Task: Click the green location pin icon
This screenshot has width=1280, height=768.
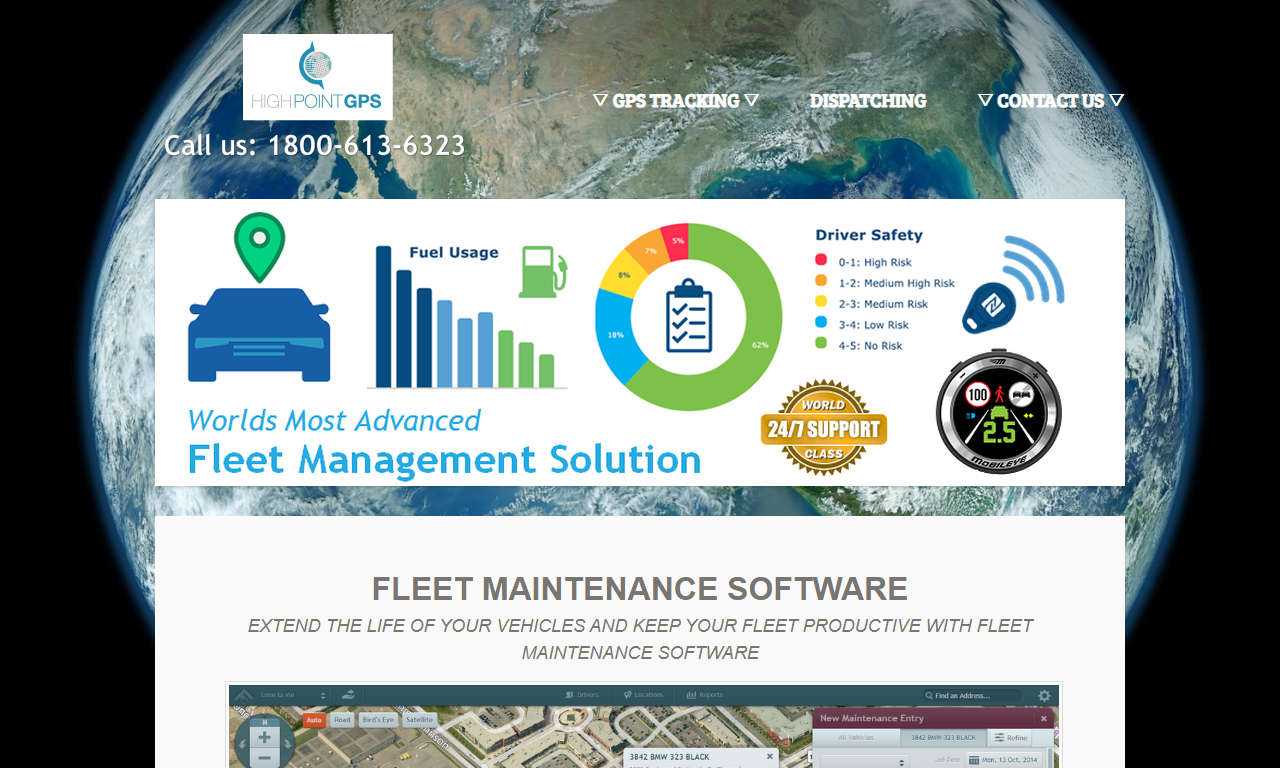Action: click(259, 246)
